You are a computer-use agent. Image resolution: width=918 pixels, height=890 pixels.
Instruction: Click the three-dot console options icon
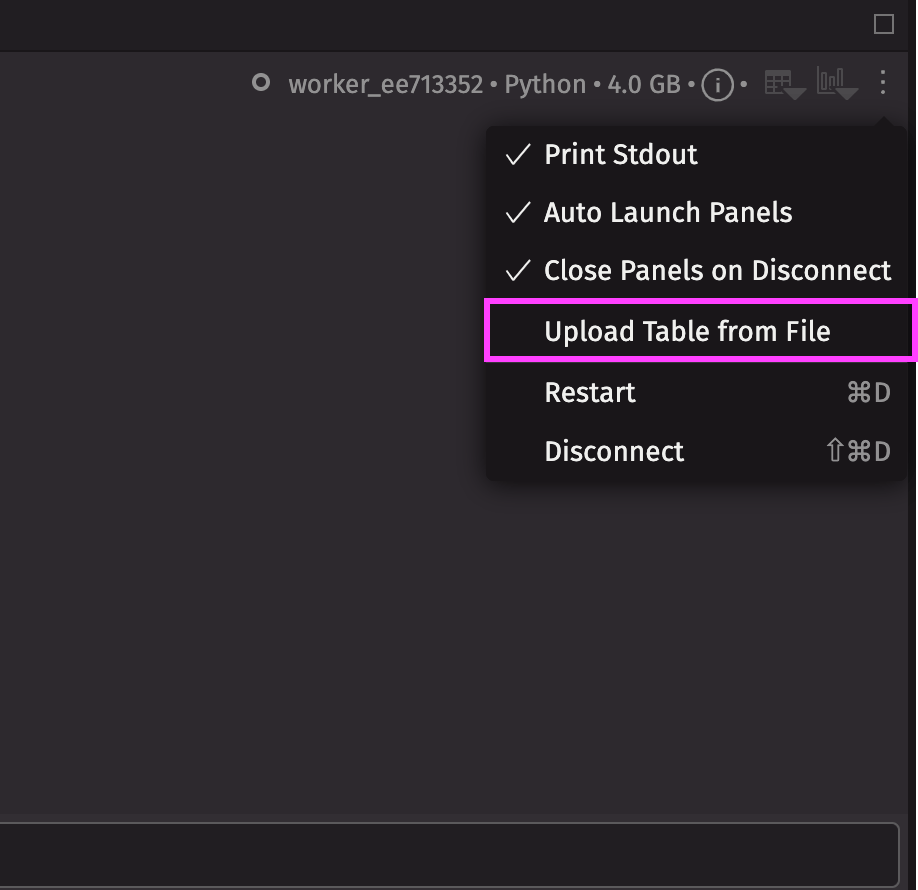882,83
